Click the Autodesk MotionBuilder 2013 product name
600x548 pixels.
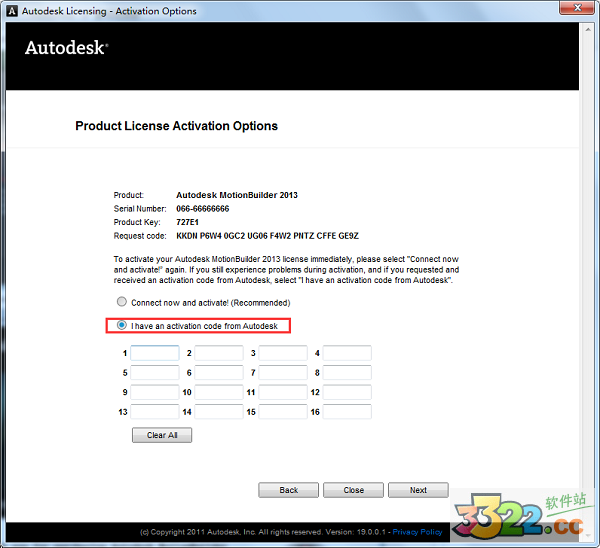[x=237, y=195]
